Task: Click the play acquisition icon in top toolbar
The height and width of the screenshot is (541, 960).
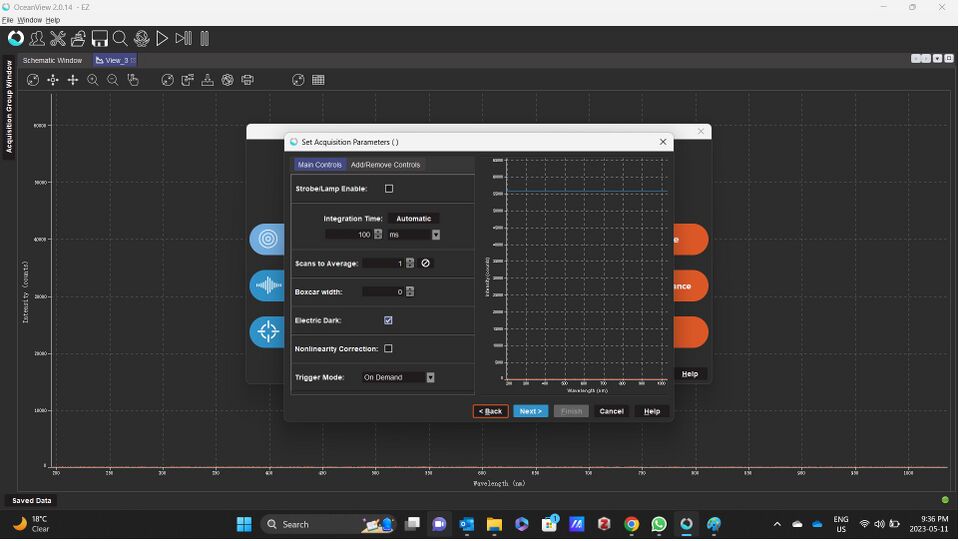Action: [x=162, y=39]
